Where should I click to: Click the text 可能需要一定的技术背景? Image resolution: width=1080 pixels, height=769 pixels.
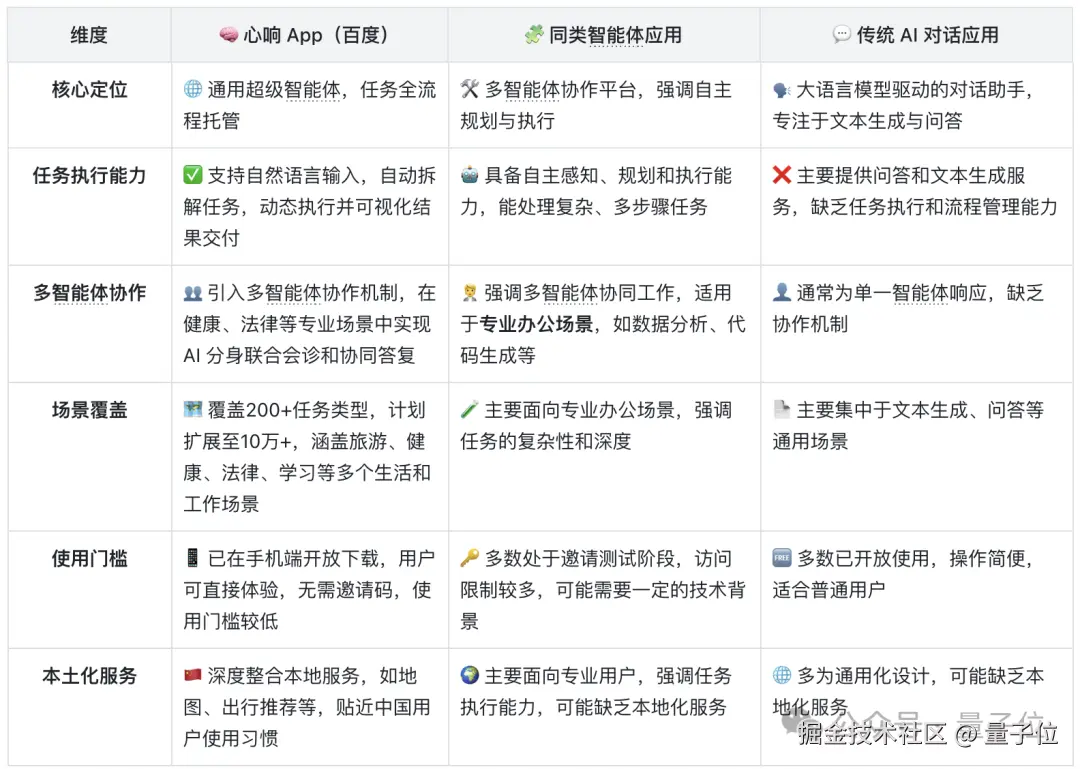603,605
